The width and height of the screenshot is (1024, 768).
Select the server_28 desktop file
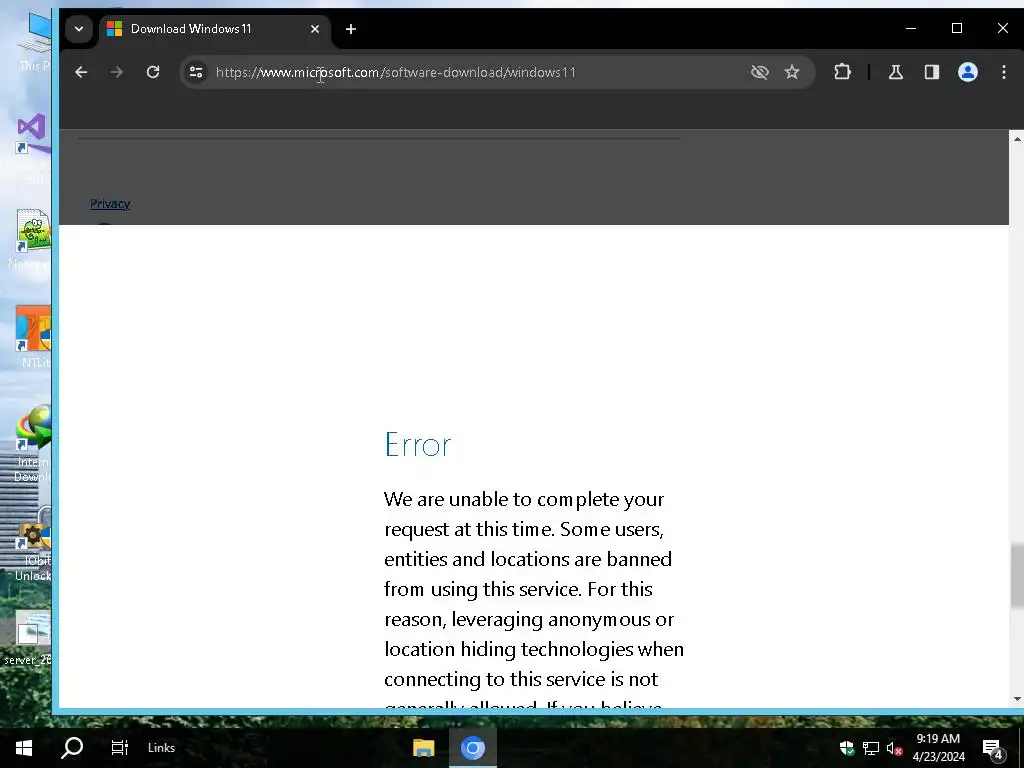pyautogui.click(x=29, y=637)
